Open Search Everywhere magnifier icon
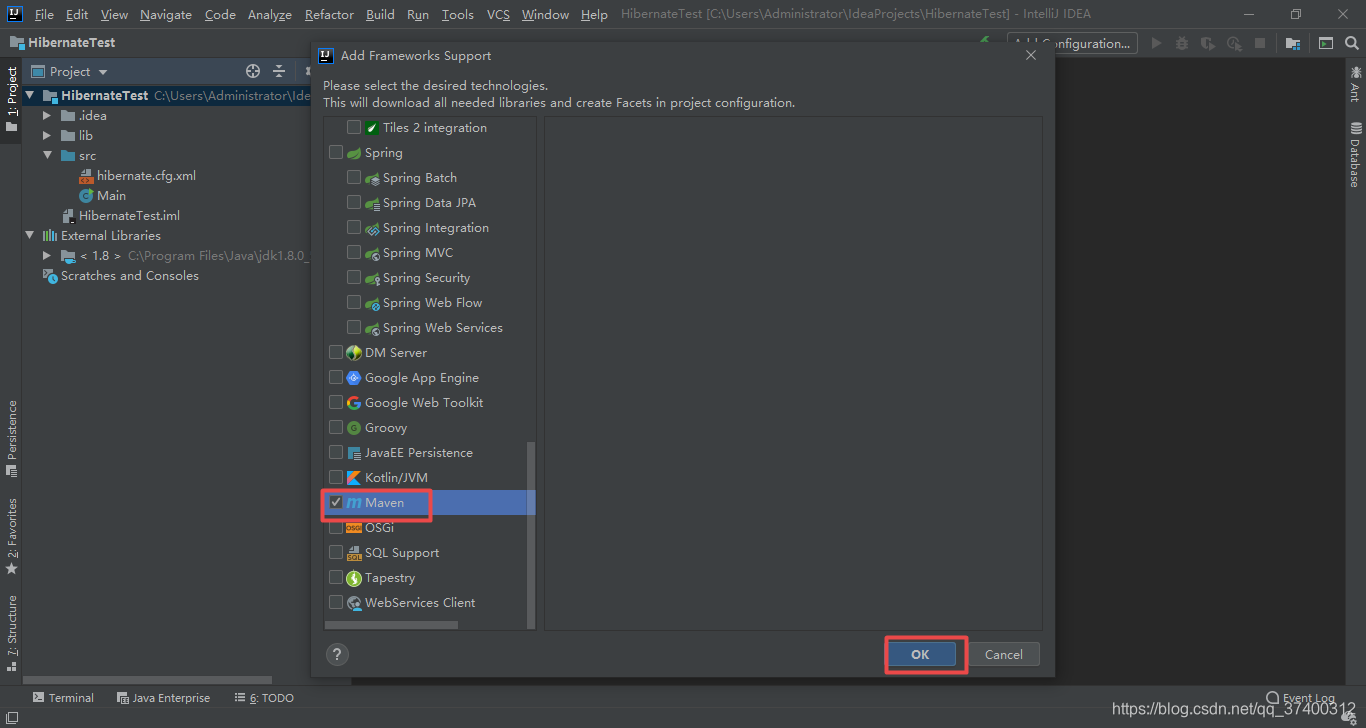The width and height of the screenshot is (1366, 728). (1351, 43)
